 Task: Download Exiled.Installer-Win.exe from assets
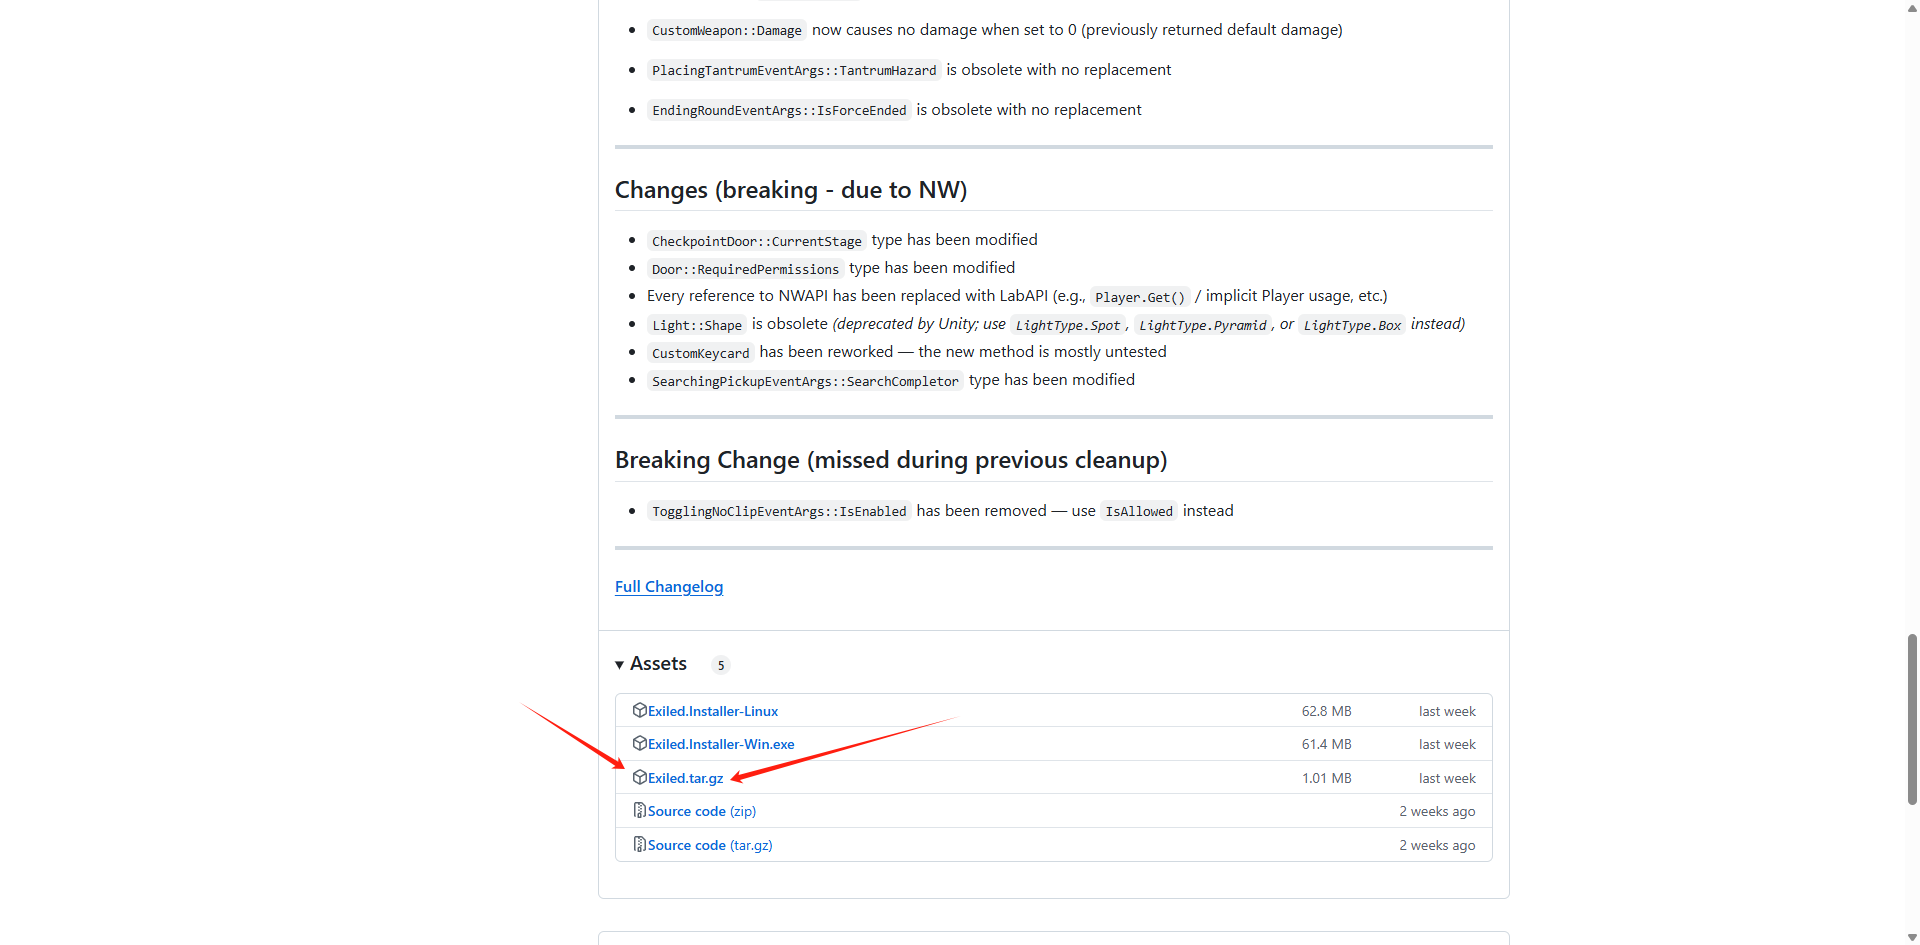(x=720, y=744)
